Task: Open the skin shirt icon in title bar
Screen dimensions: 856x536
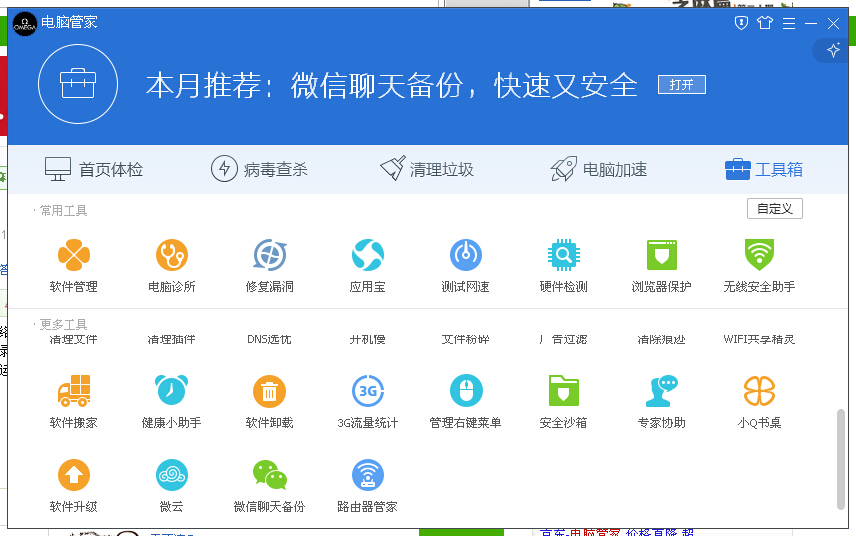Action: coord(765,23)
